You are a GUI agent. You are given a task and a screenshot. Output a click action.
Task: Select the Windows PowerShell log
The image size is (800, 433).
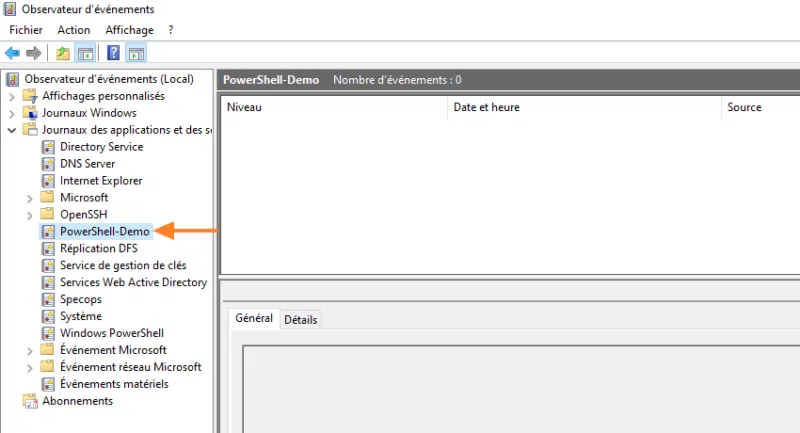(x=112, y=333)
